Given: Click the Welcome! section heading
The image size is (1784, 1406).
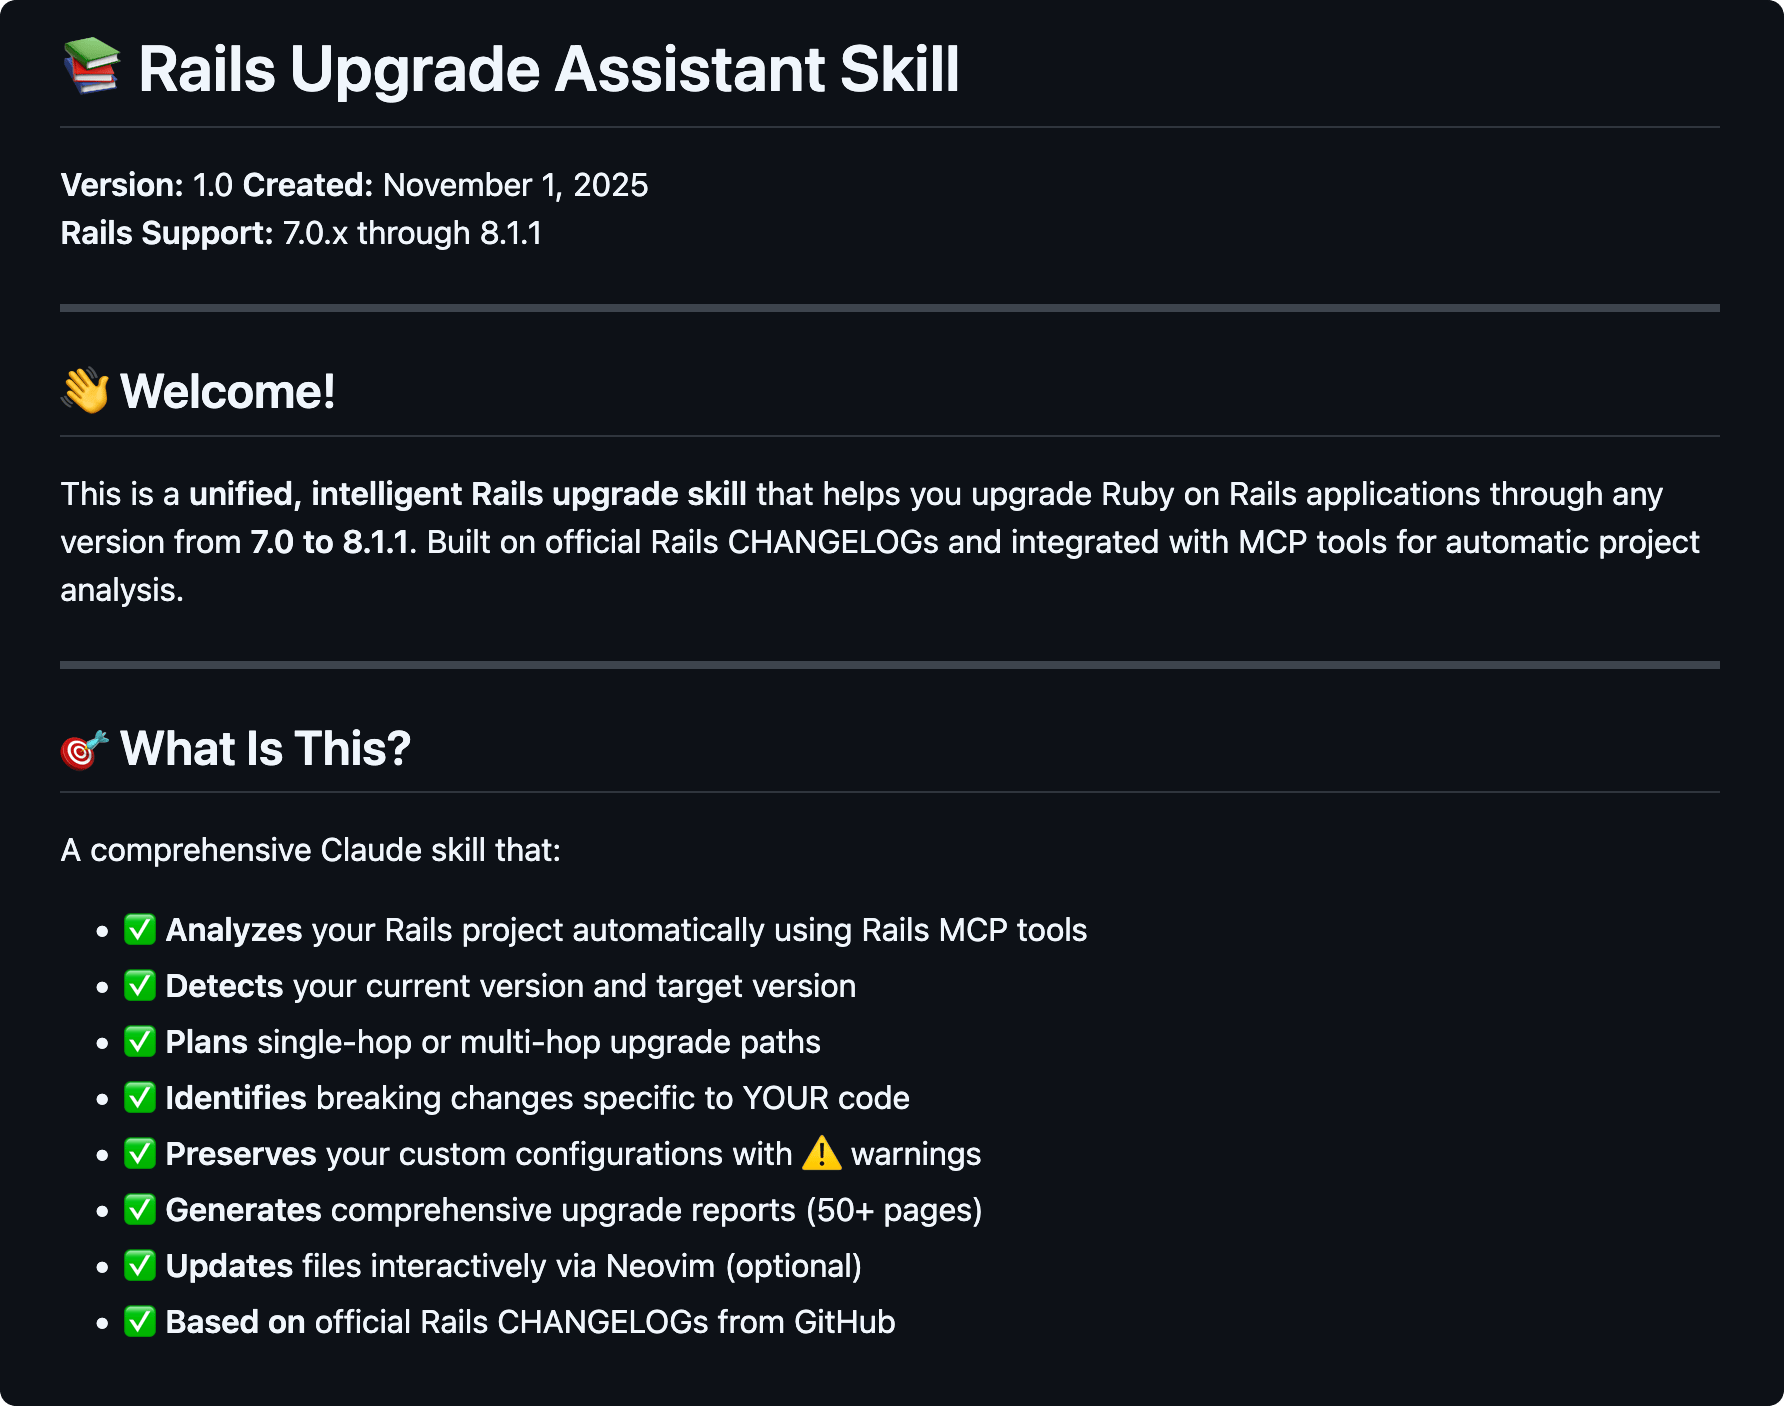Looking at the screenshot, I should (228, 391).
